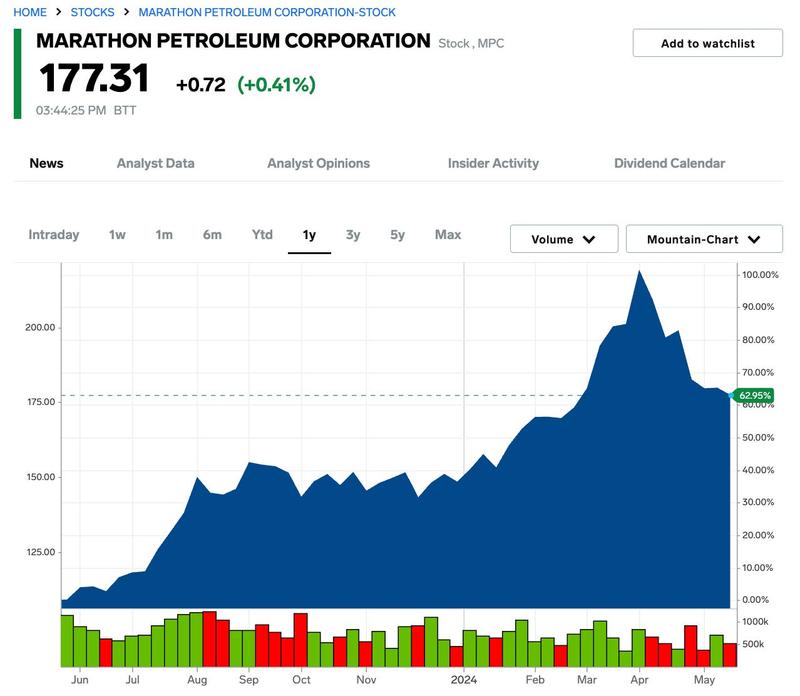Click the 200.00 price axis label
The image size is (800, 696).
(x=40, y=328)
